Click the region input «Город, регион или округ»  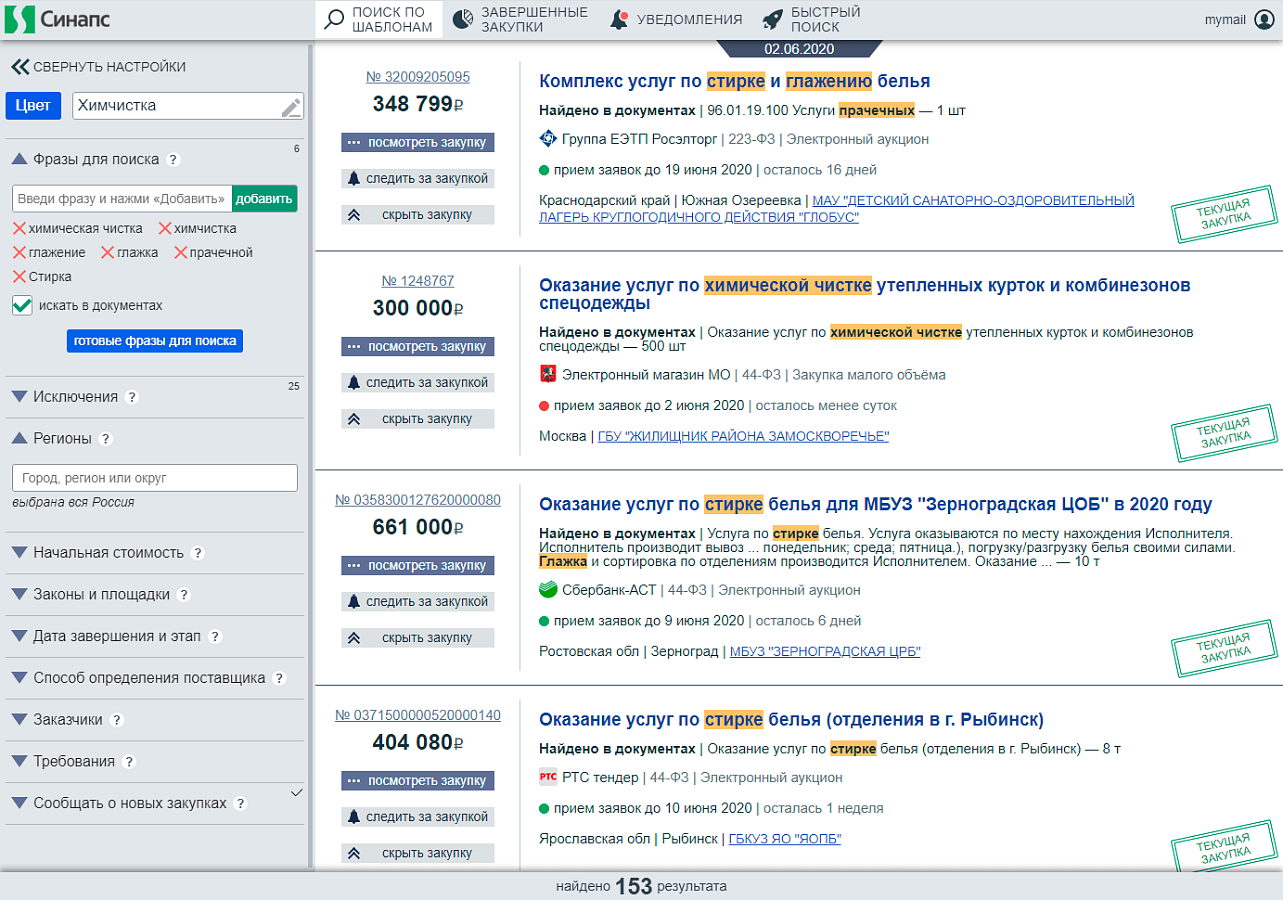click(155, 478)
